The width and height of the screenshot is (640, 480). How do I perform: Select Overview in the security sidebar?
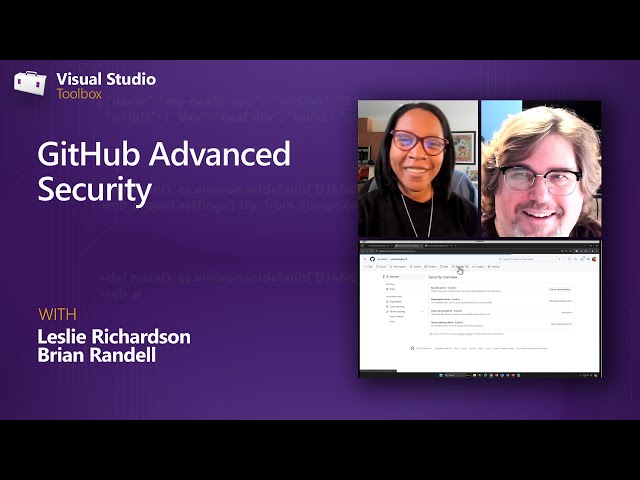coord(404,277)
